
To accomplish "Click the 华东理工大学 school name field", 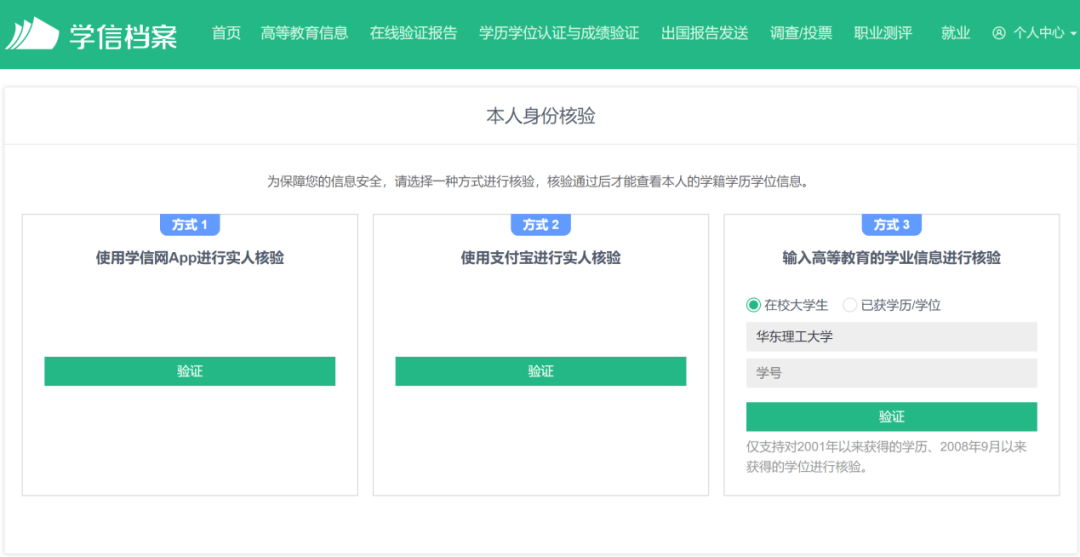I will pos(891,336).
